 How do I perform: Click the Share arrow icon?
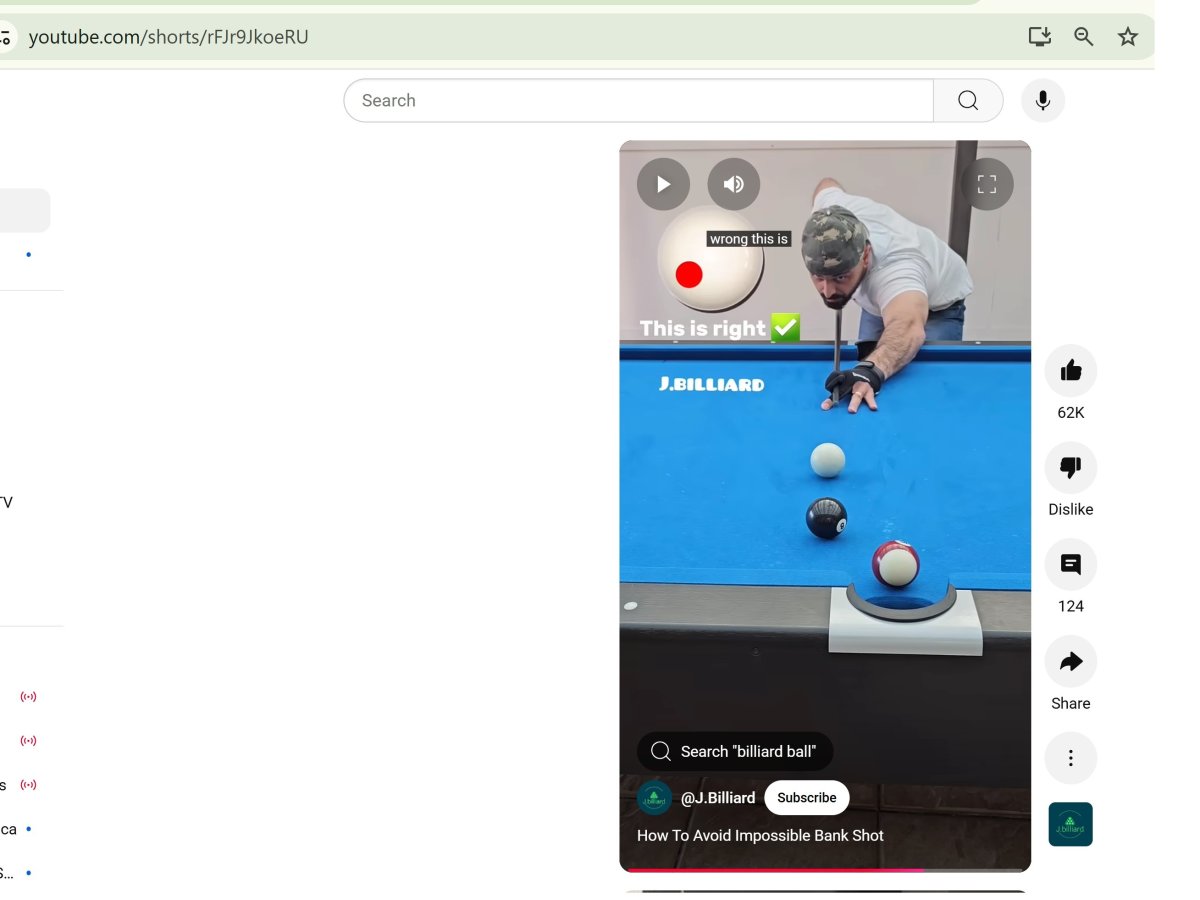click(1070, 662)
